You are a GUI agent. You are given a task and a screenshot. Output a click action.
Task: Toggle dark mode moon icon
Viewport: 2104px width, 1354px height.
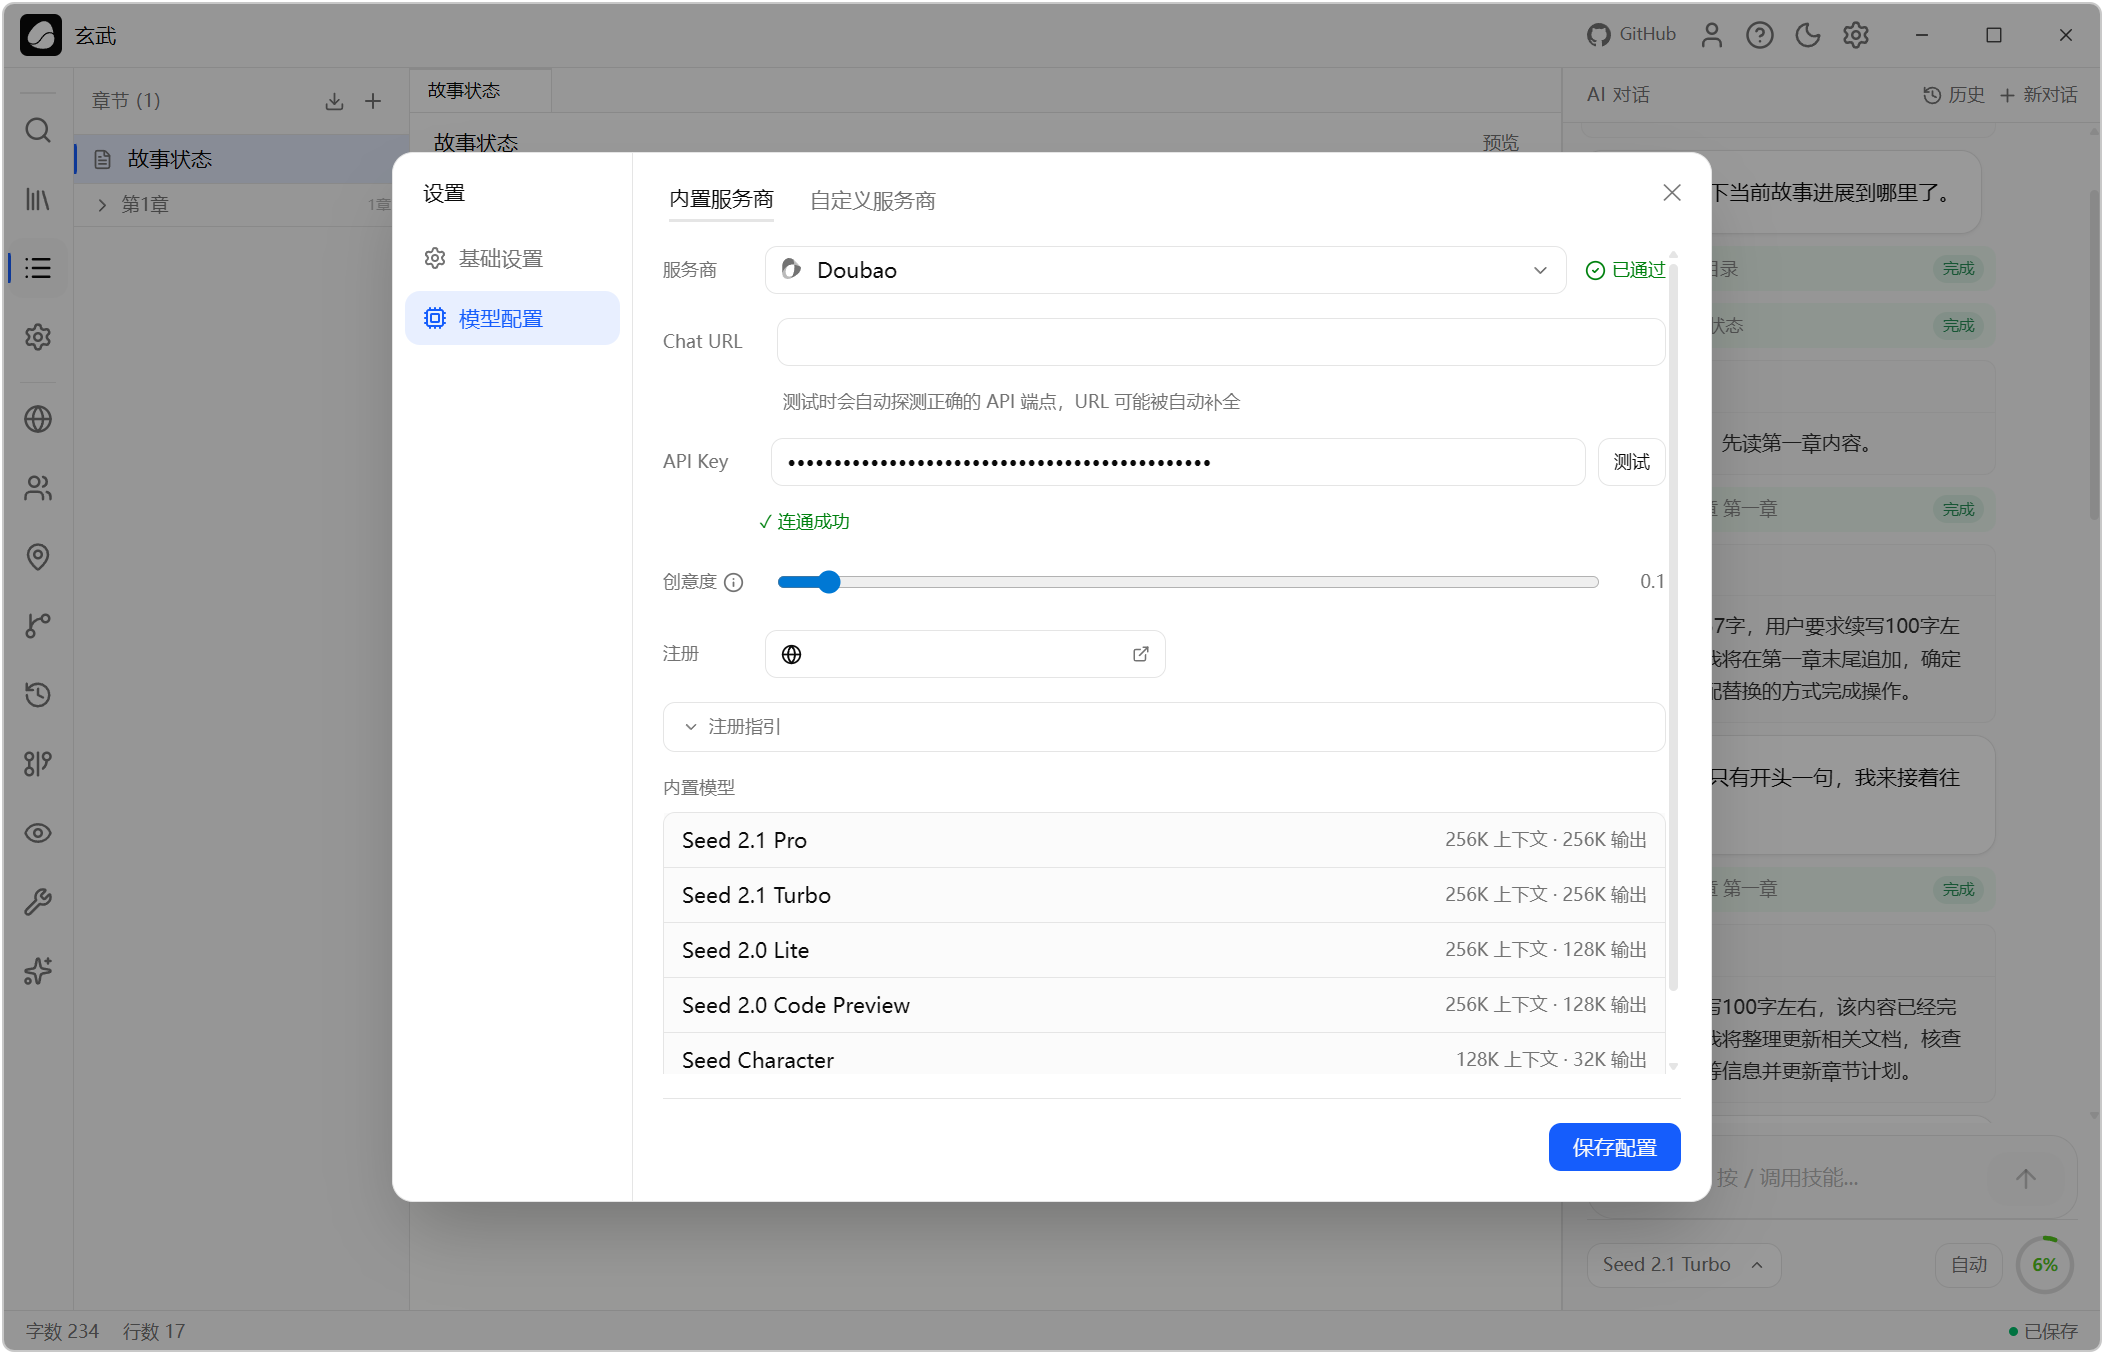pyautogui.click(x=1808, y=35)
